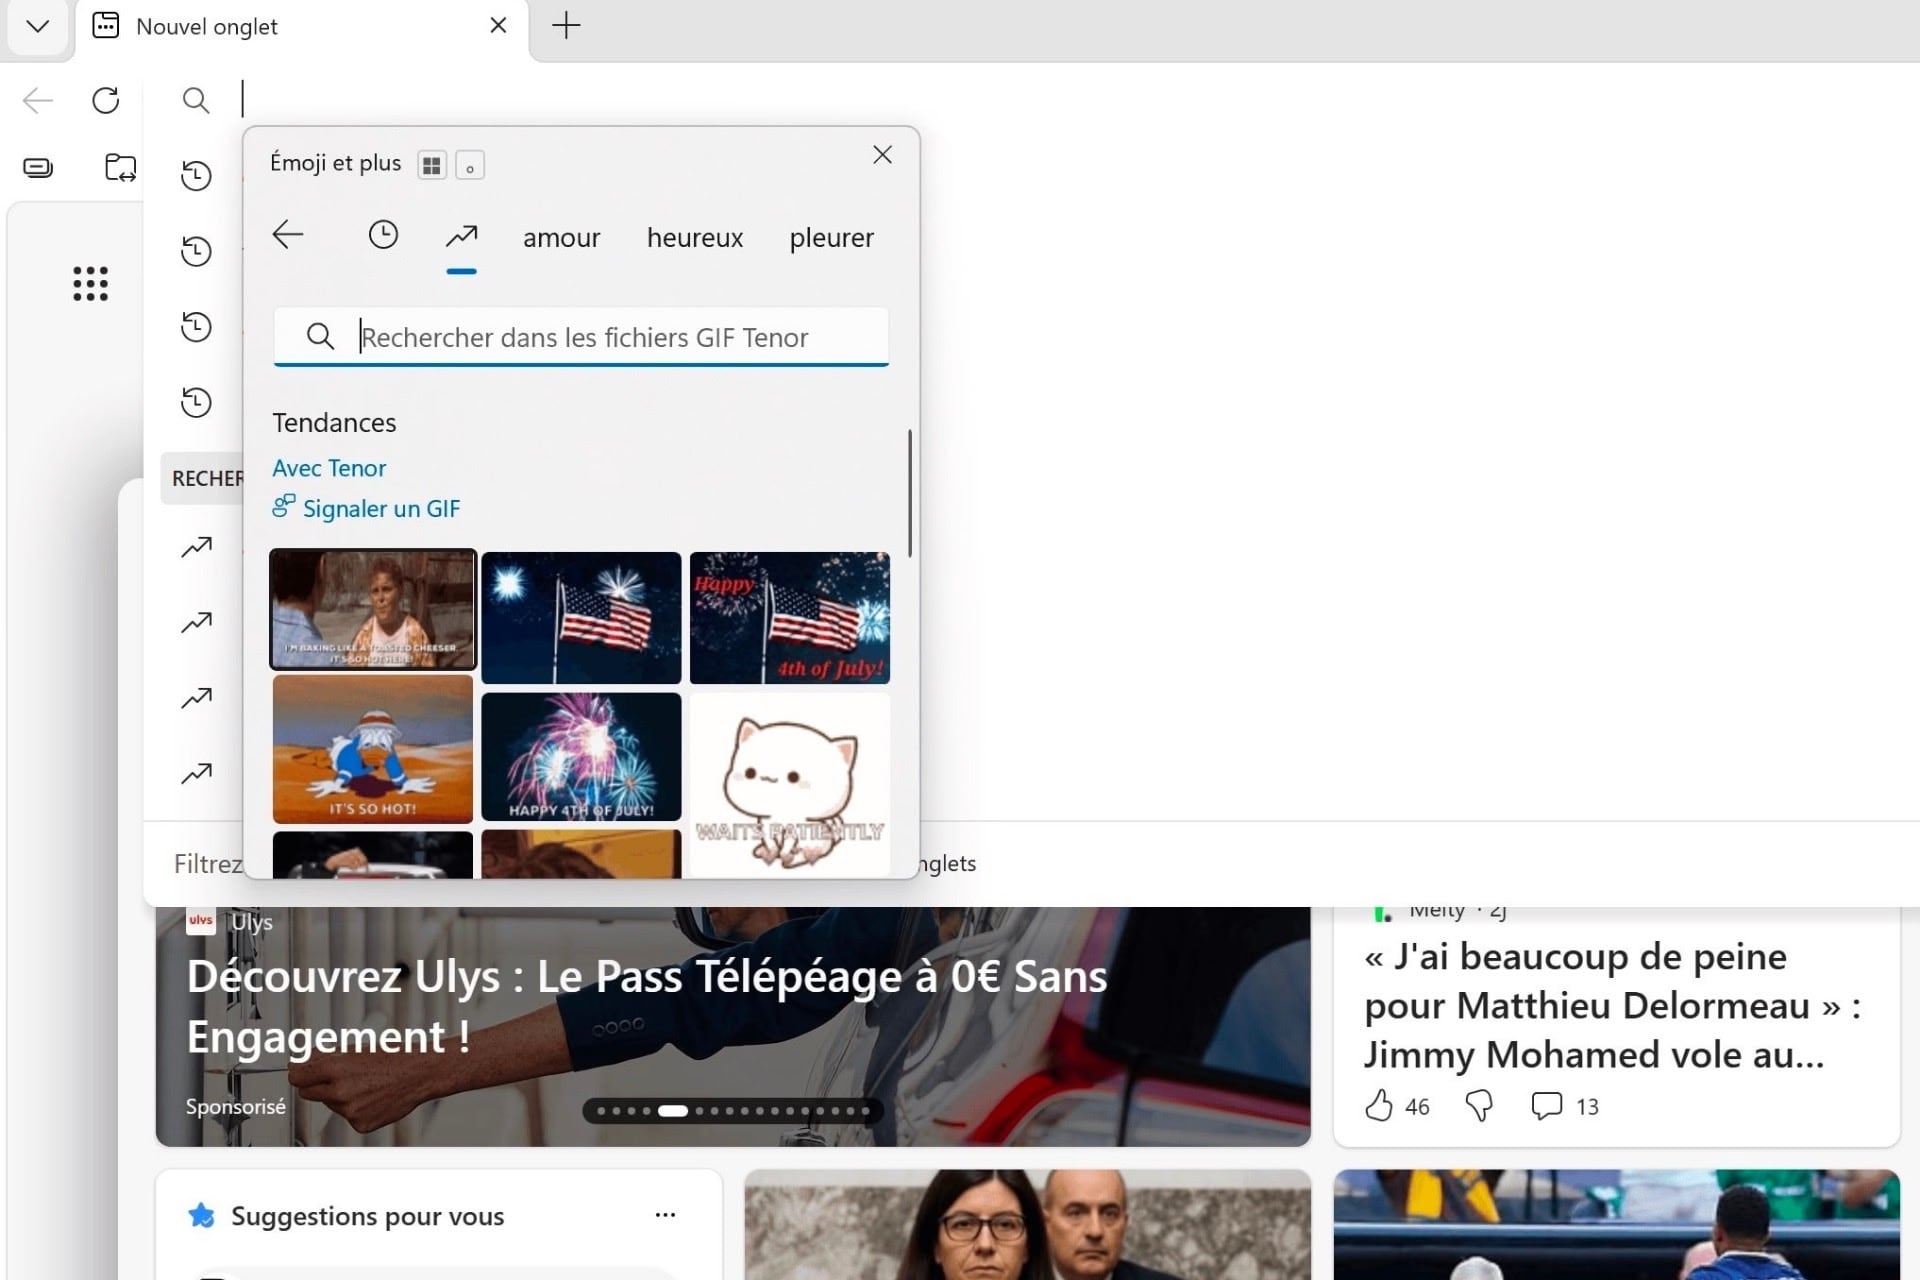Open the Avec Tenor link

tap(329, 468)
